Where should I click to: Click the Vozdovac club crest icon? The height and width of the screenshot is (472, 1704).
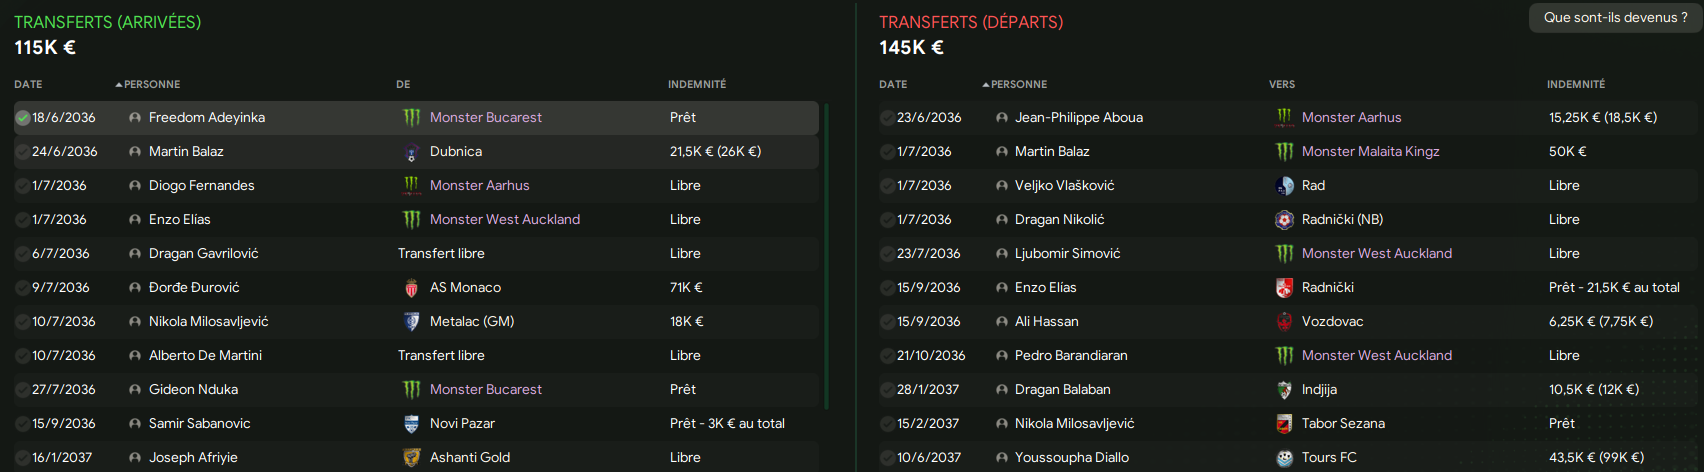1285,322
